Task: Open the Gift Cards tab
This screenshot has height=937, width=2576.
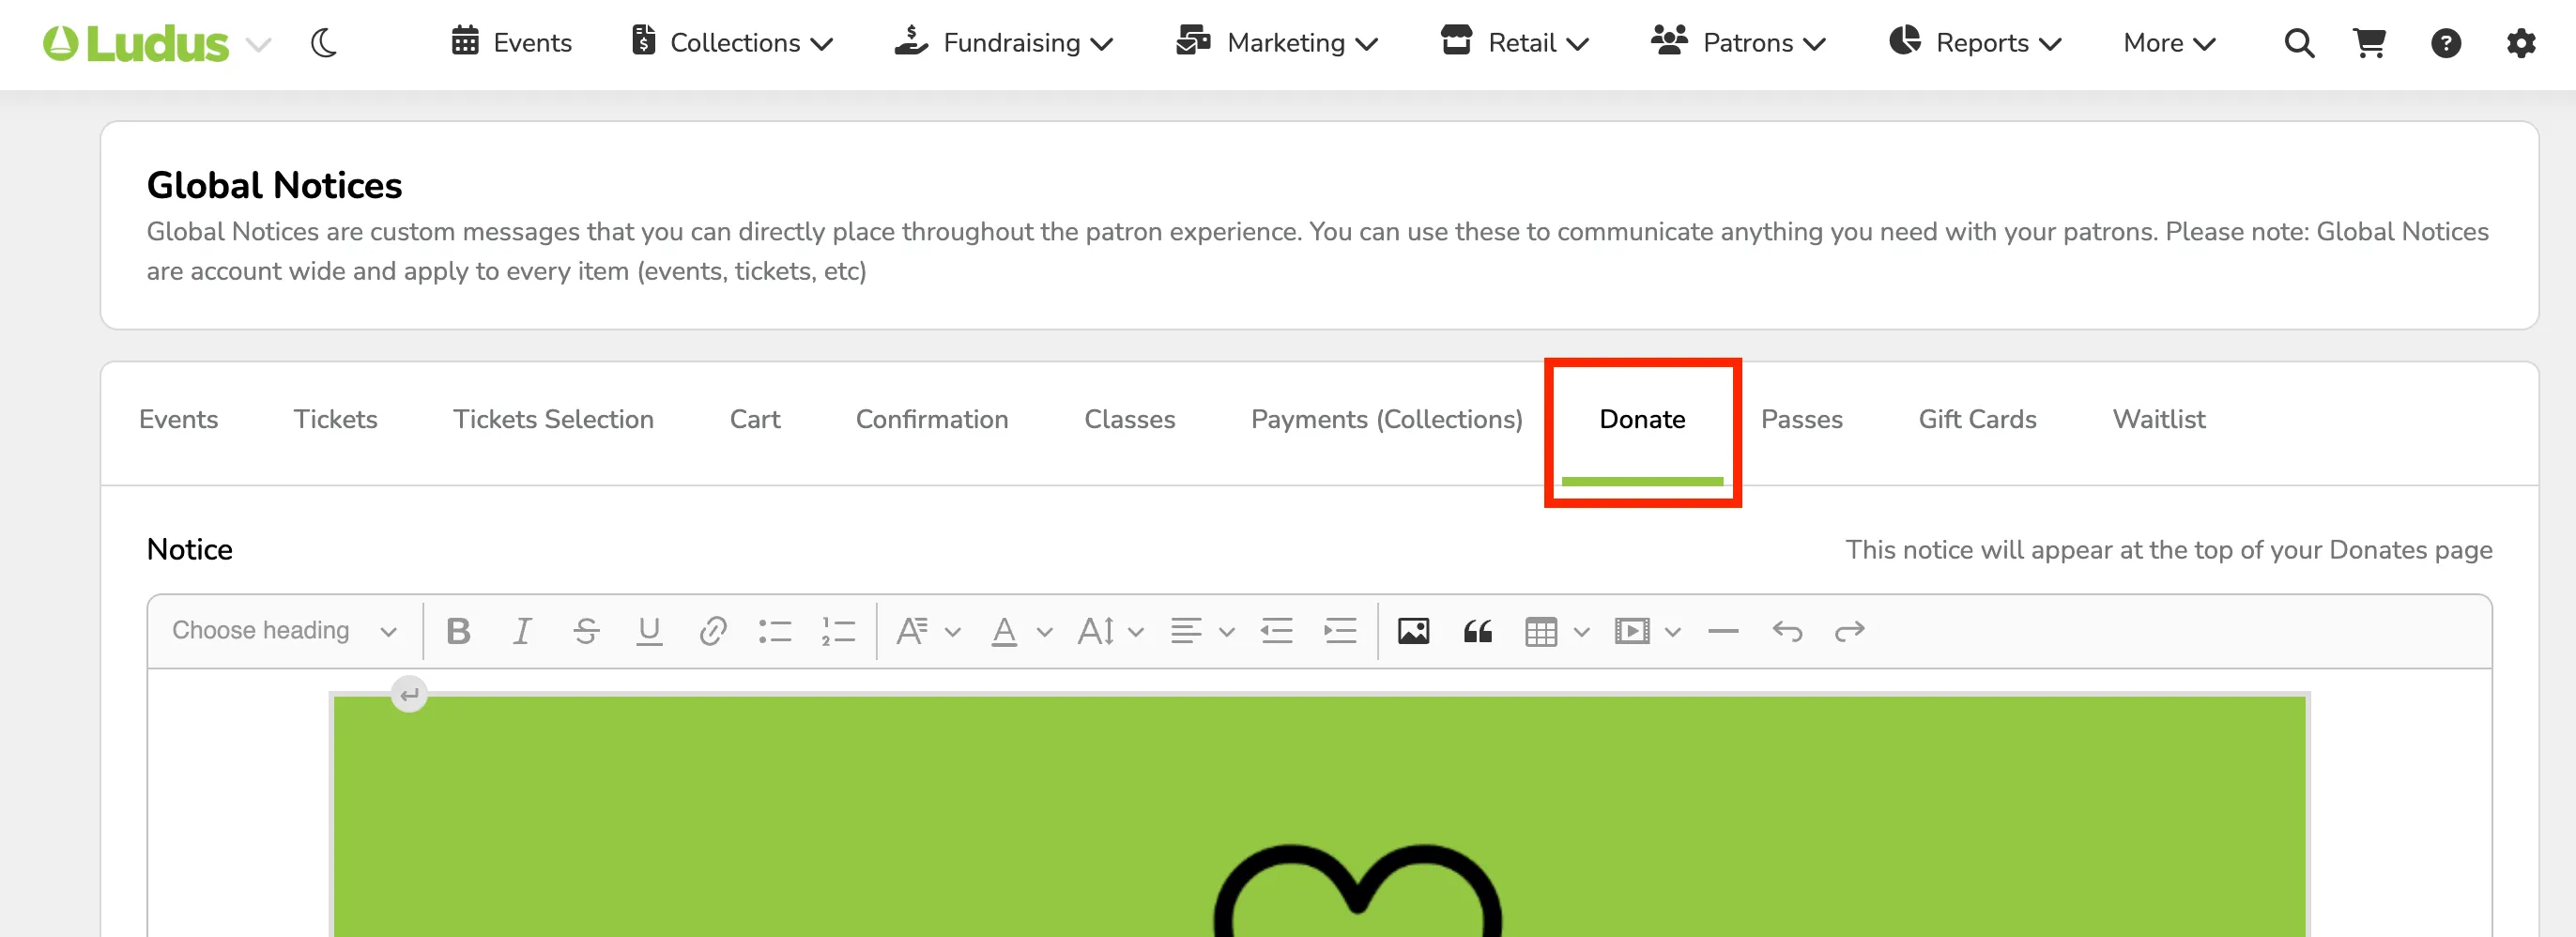Action: coord(1977,419)
